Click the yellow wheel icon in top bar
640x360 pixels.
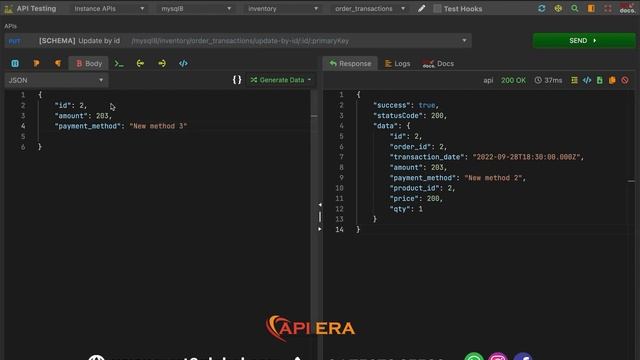(558, 9)
